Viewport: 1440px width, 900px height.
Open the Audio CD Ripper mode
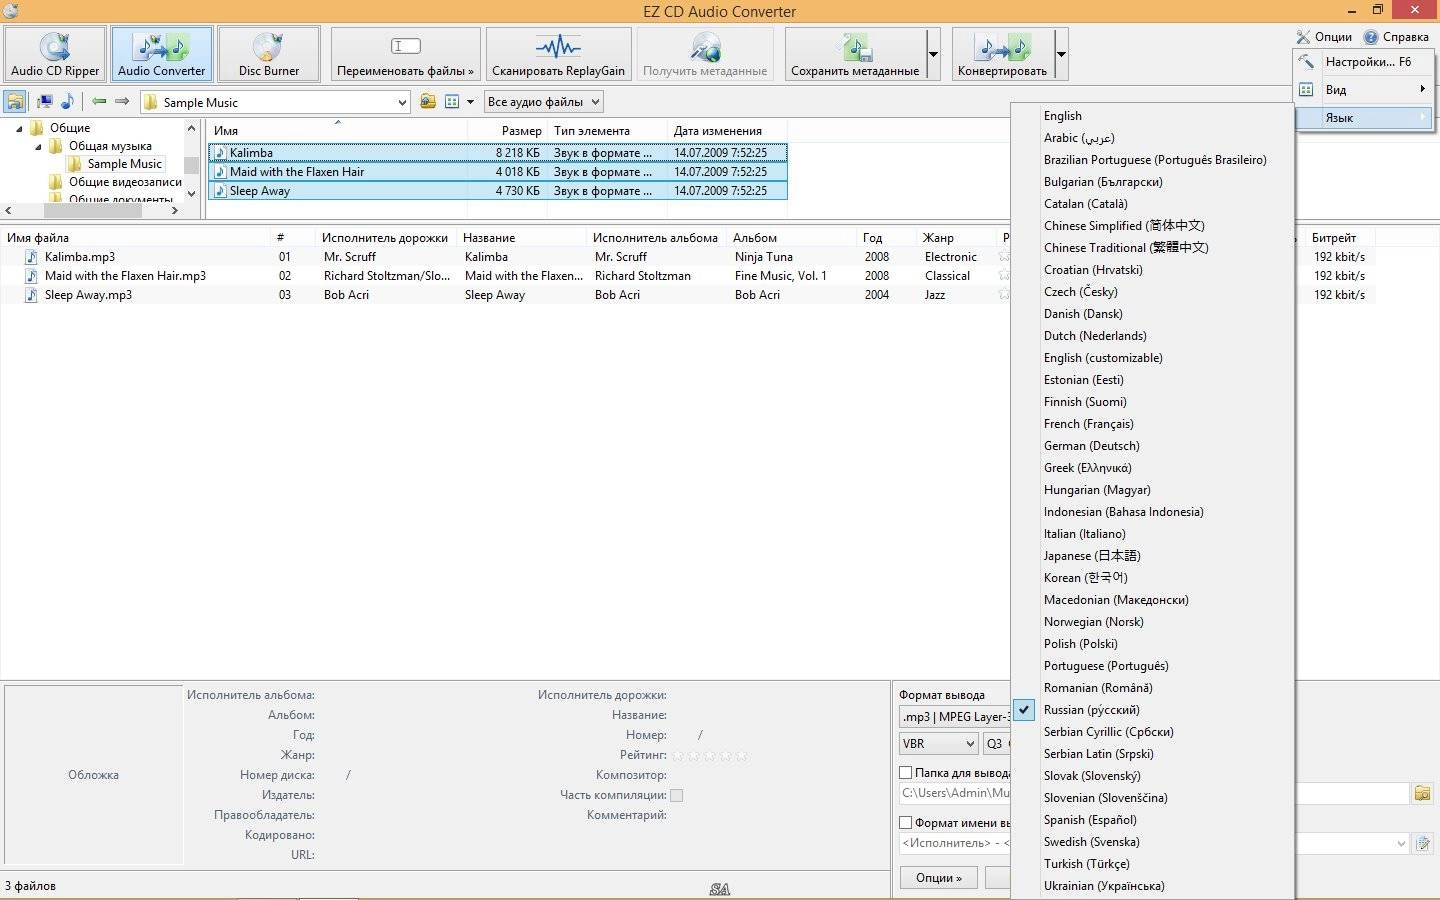point(55,54)
